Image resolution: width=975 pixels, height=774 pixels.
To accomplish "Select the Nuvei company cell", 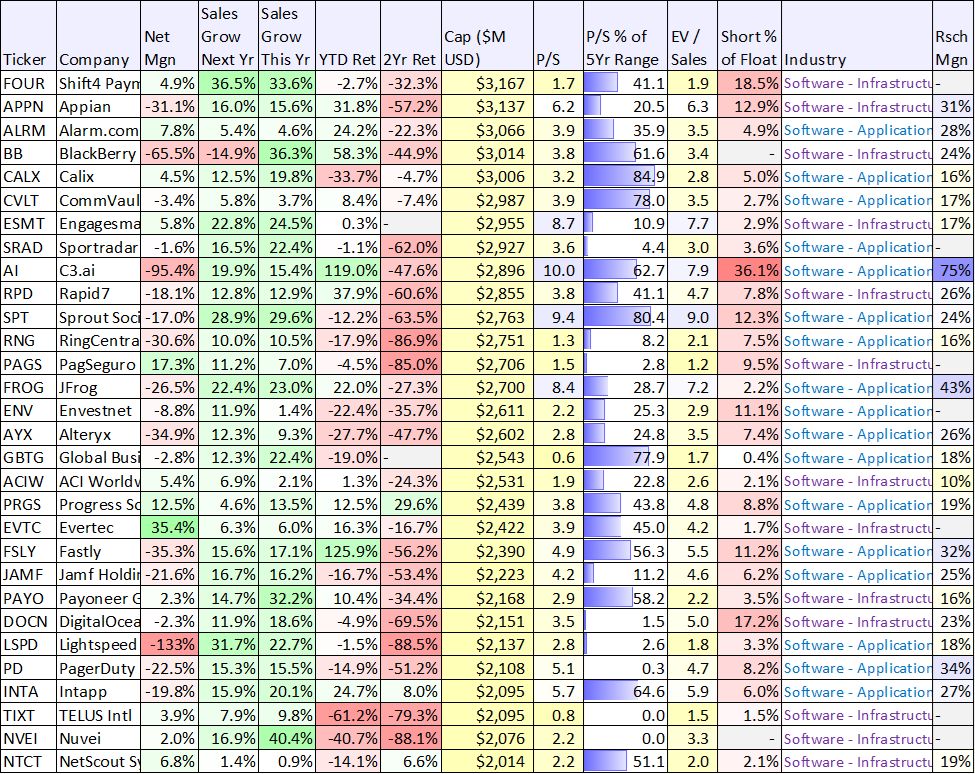I will (x=98, y=739).
